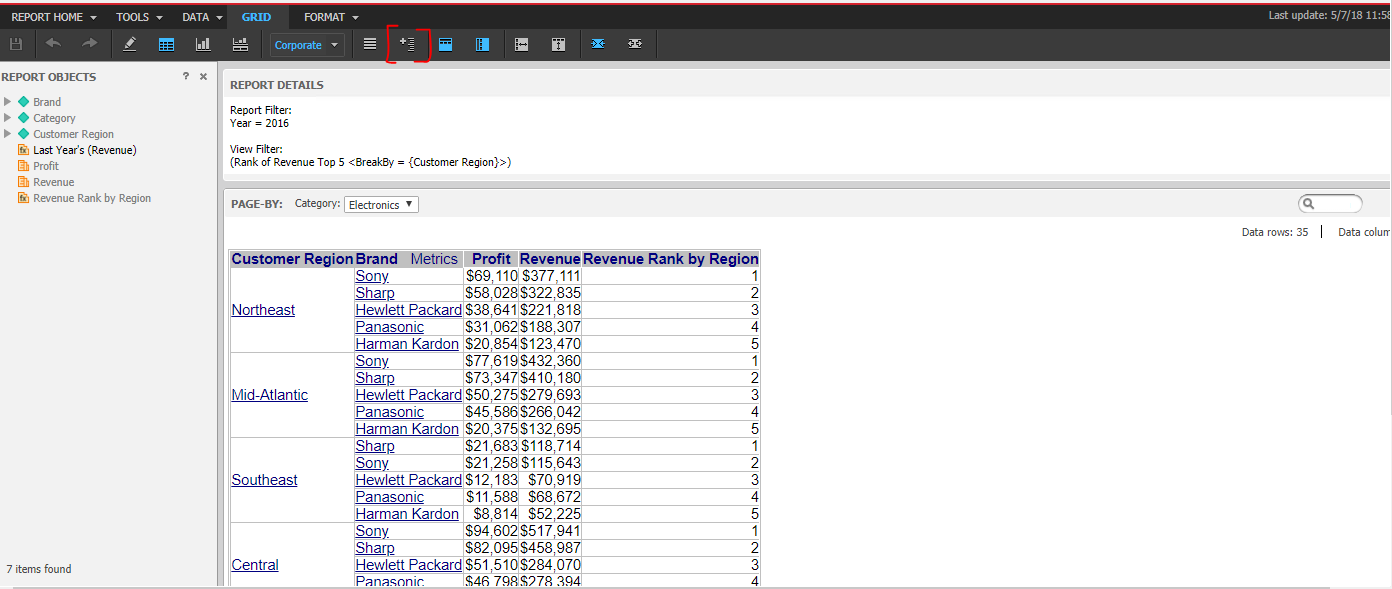The height and width of the screenshot is (589, 1392).
Task: Open the GRID ribbon tab
Action: pyautogui.click(x=256, y=16)
